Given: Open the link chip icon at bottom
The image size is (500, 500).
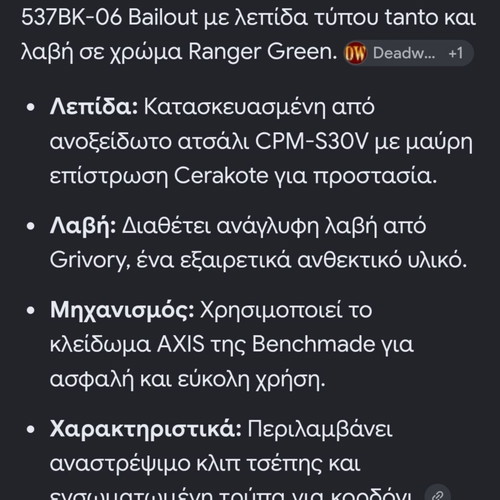Looking at the screenshot, I should [439, 494].
